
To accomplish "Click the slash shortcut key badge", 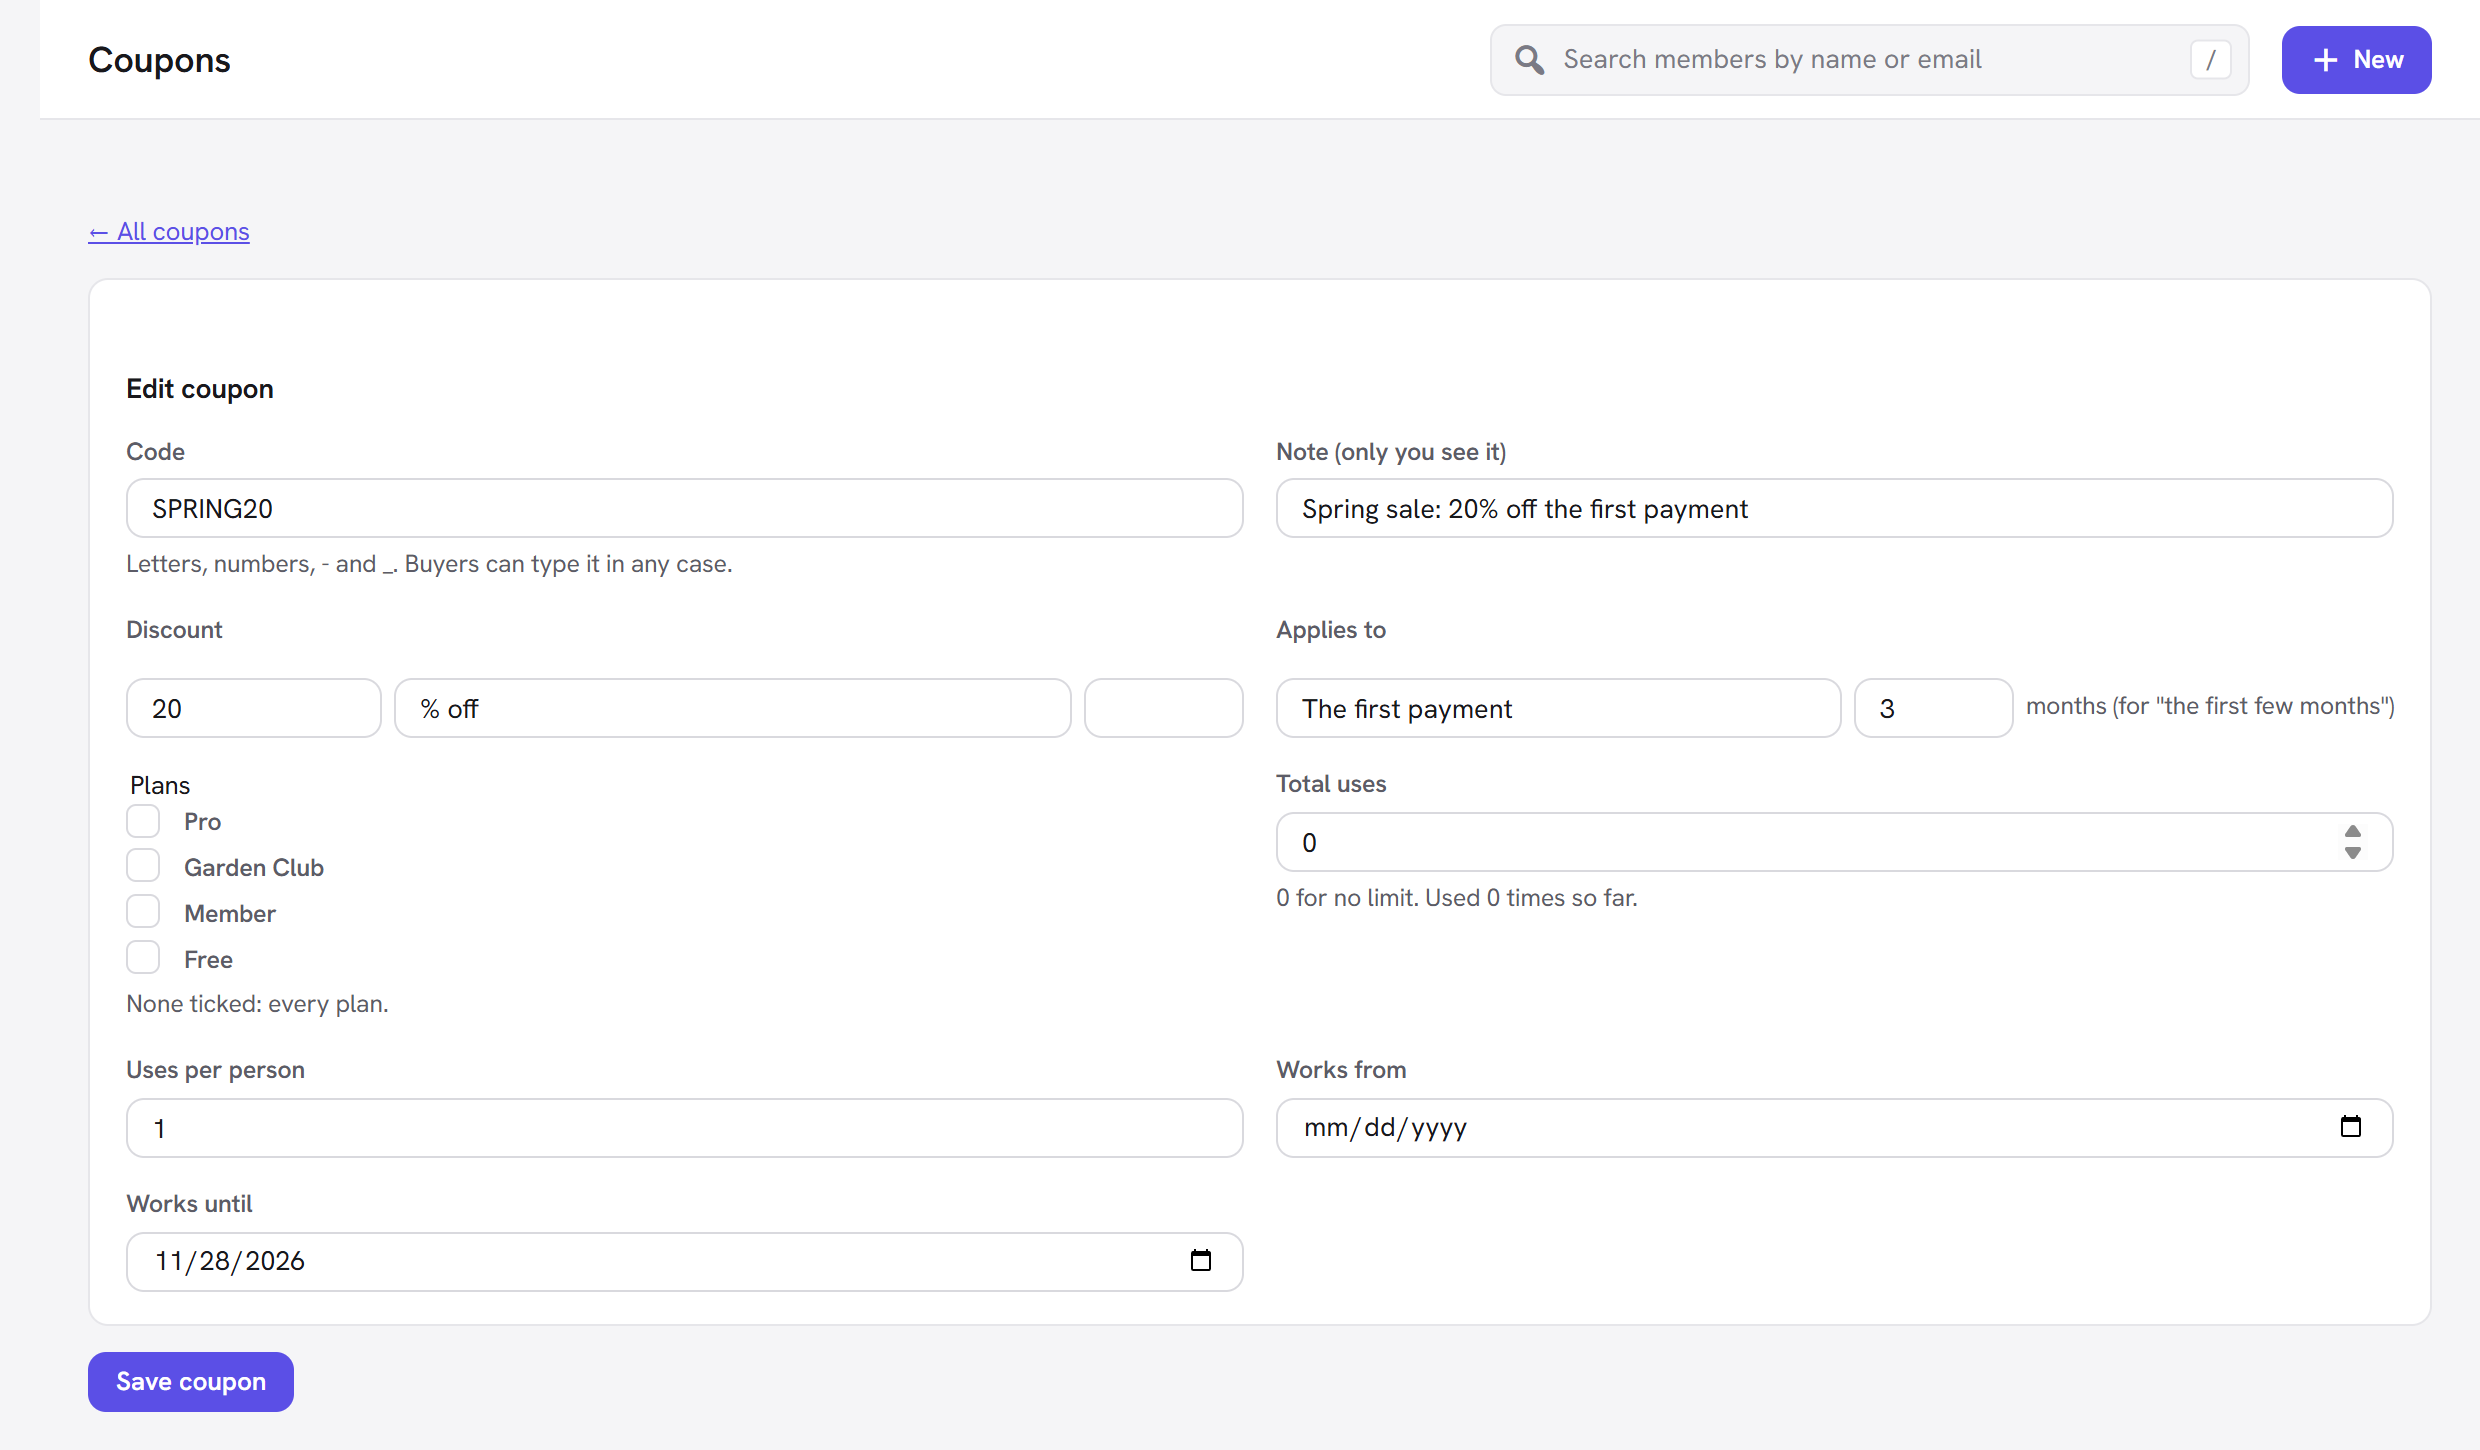I will [2211, 60].
